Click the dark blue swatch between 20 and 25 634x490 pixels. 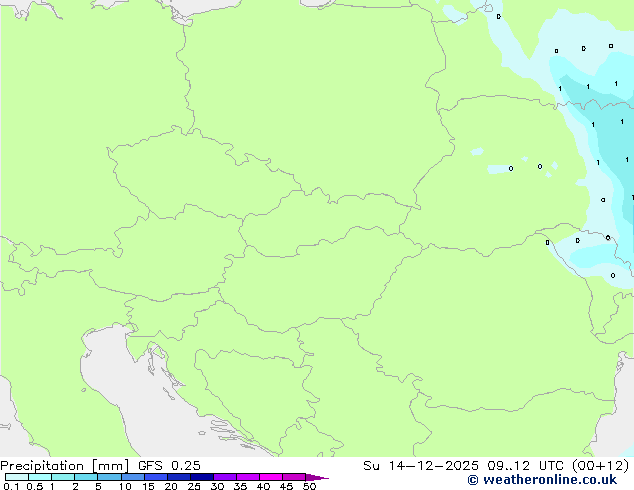coord(178,477)
